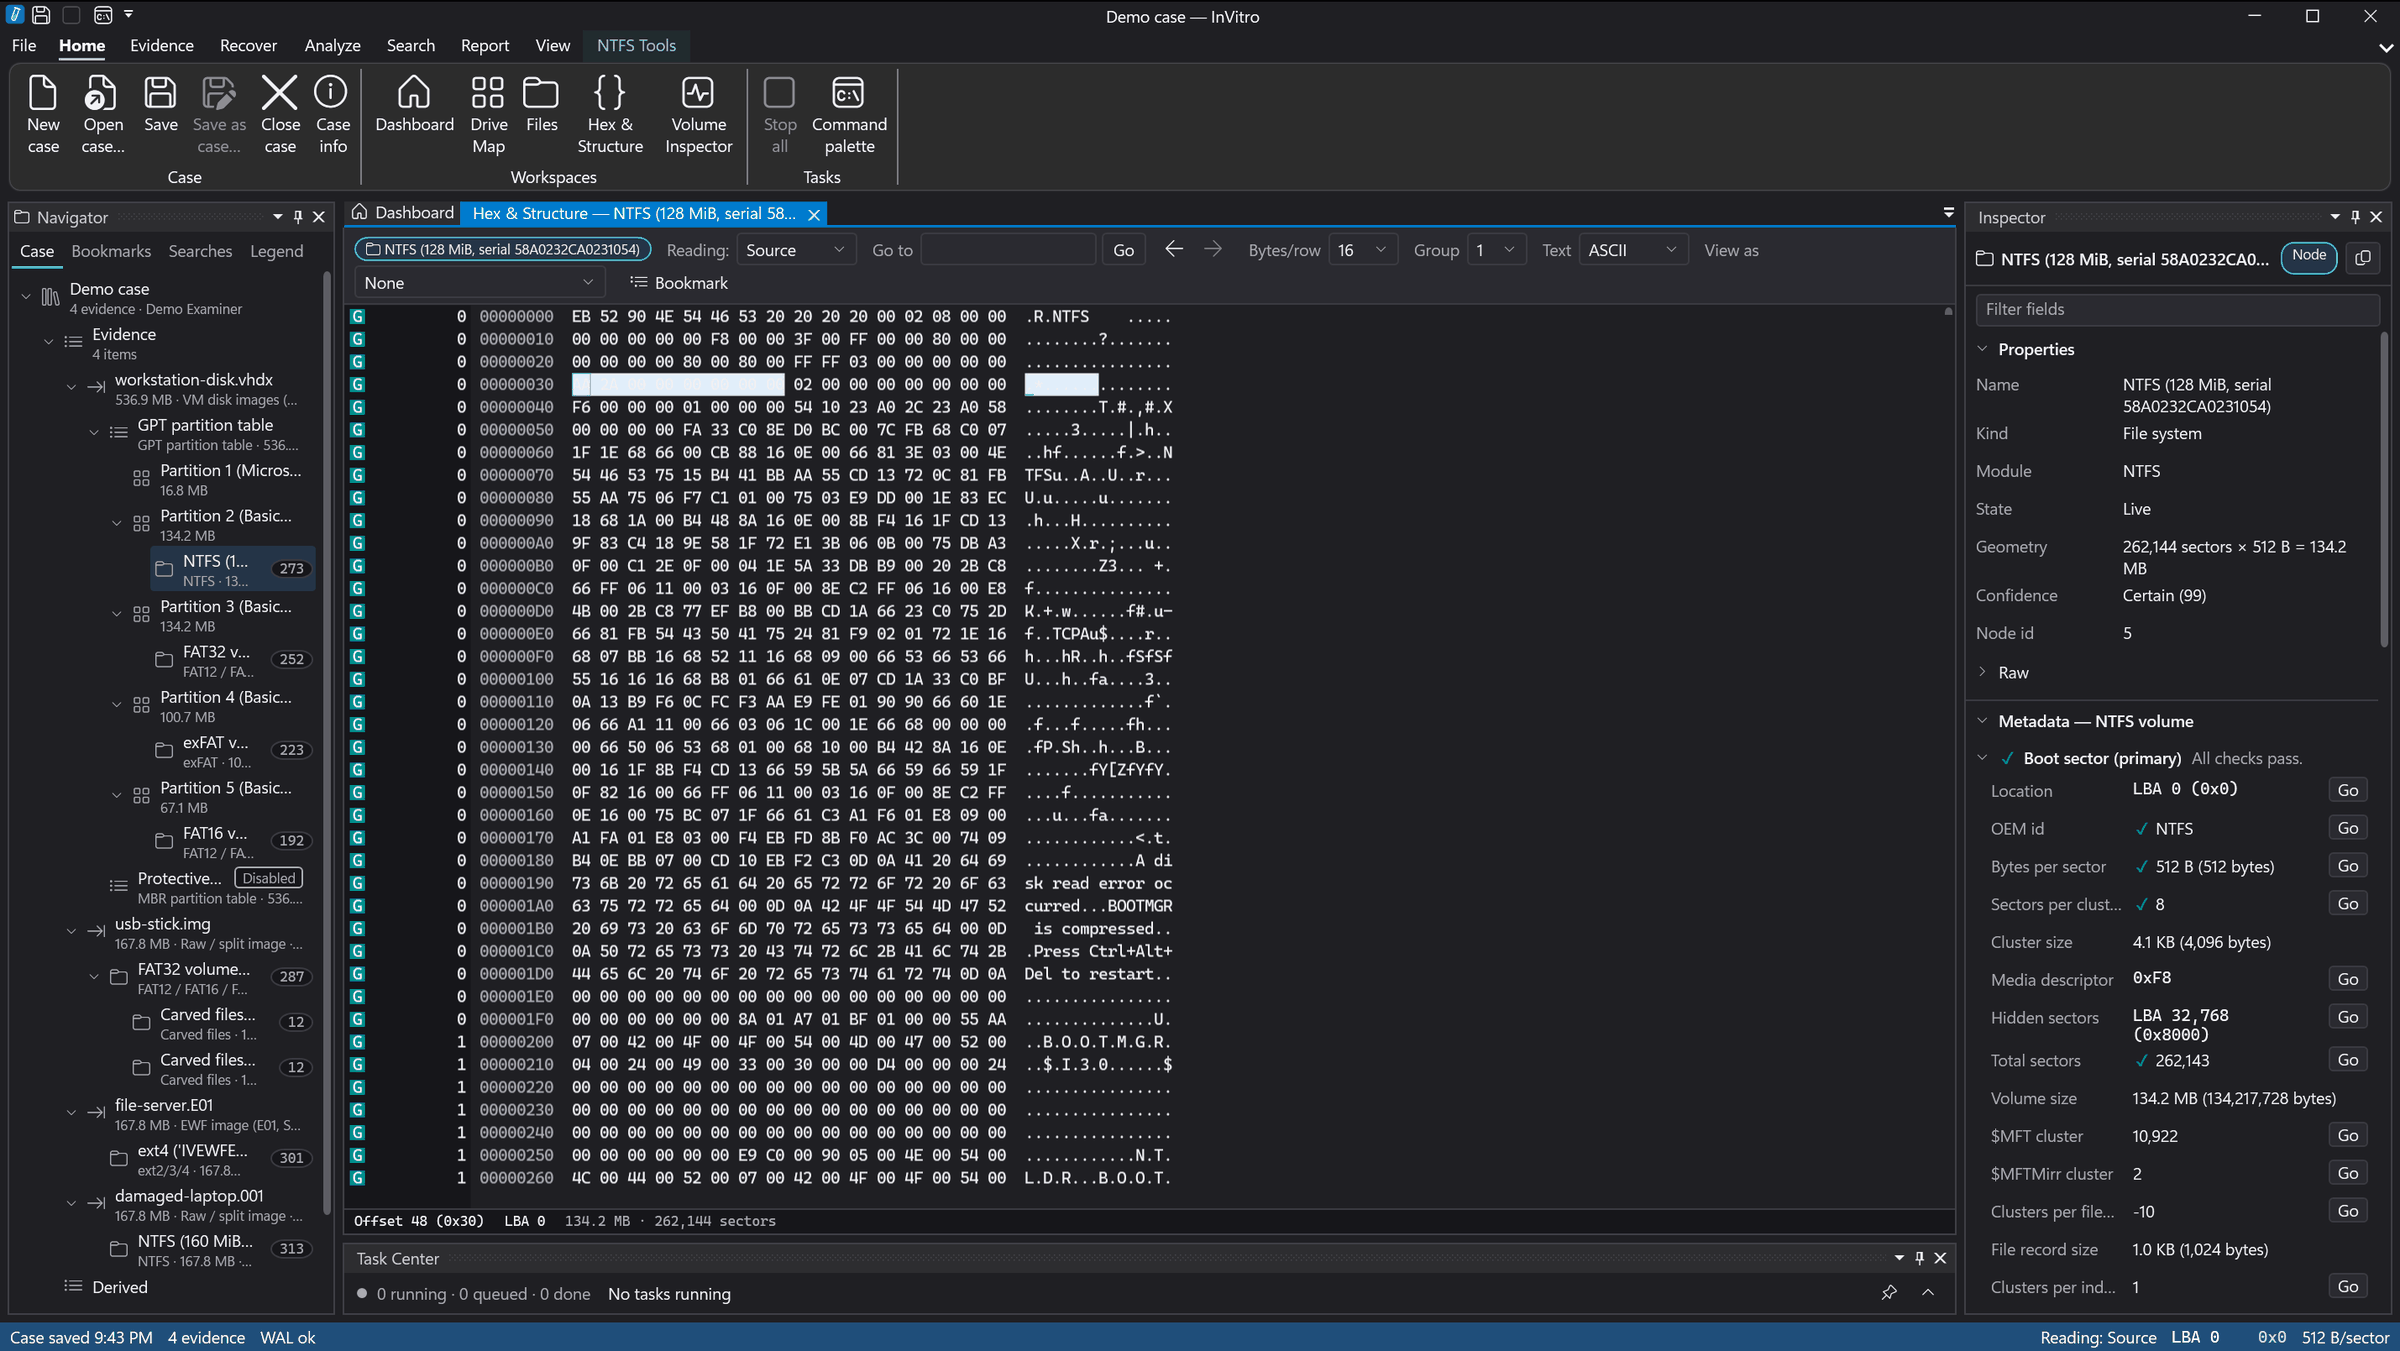This screenshot has width=2400, height=1351.
Task: Toggle the Node button in Inspector
Action: tap(2309, 256)
